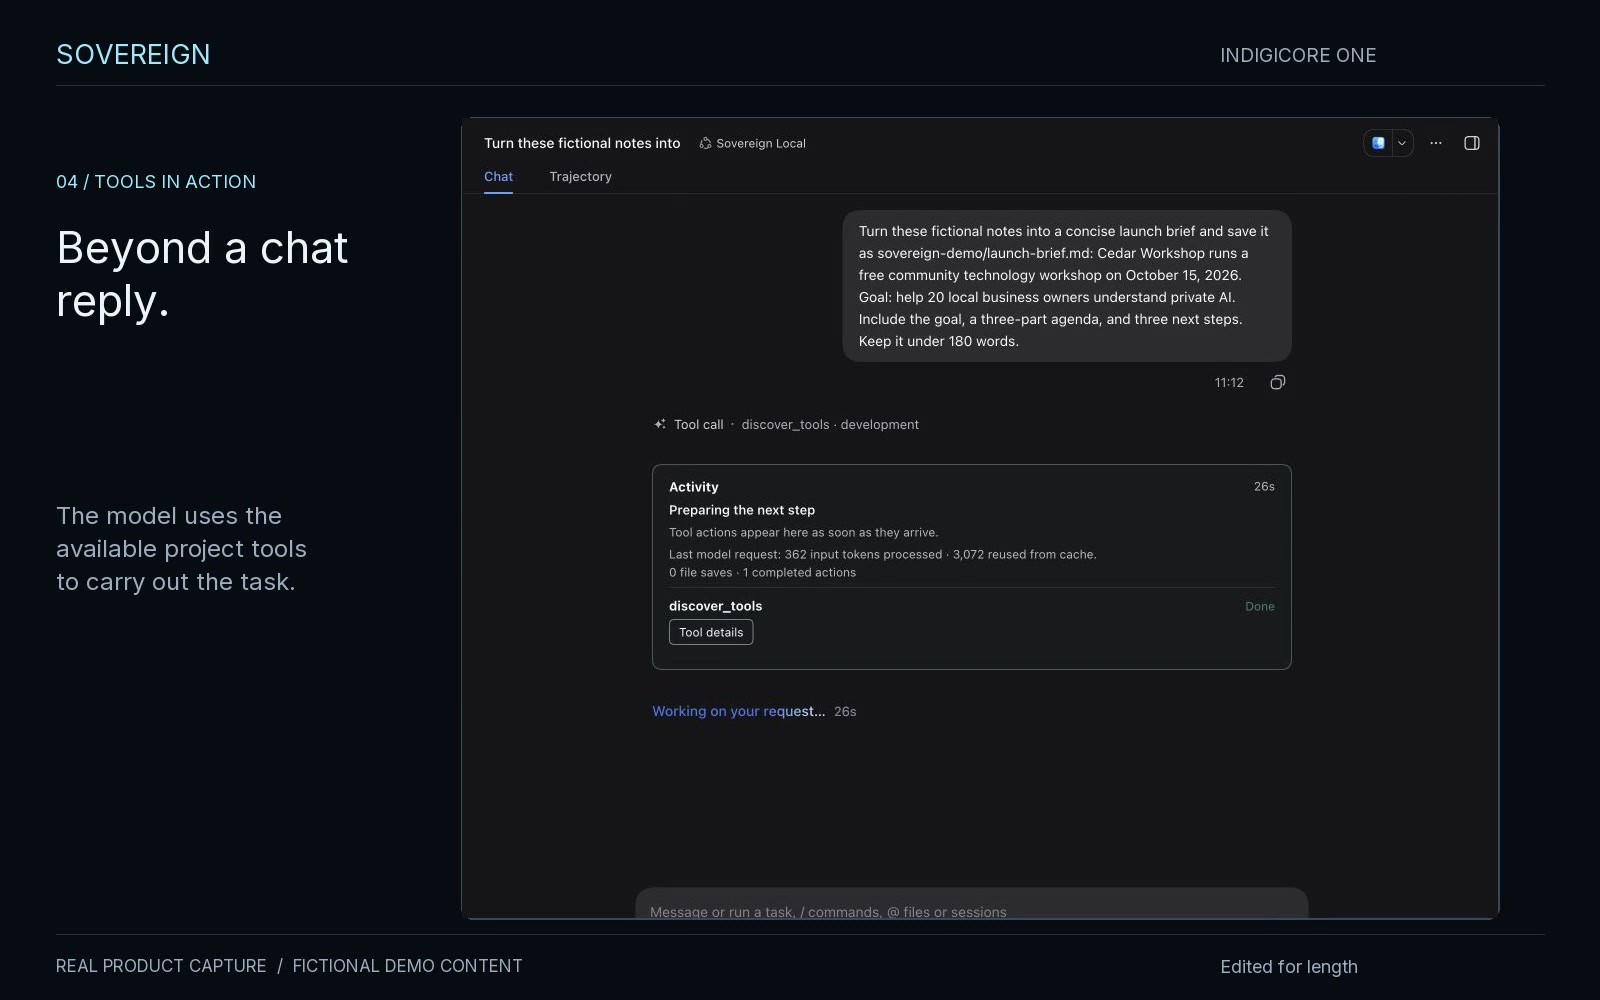The width and height of the screenshot is (1600, 1000).
Task: Click the 'Last model request' token line
Action: pos(882,555)
